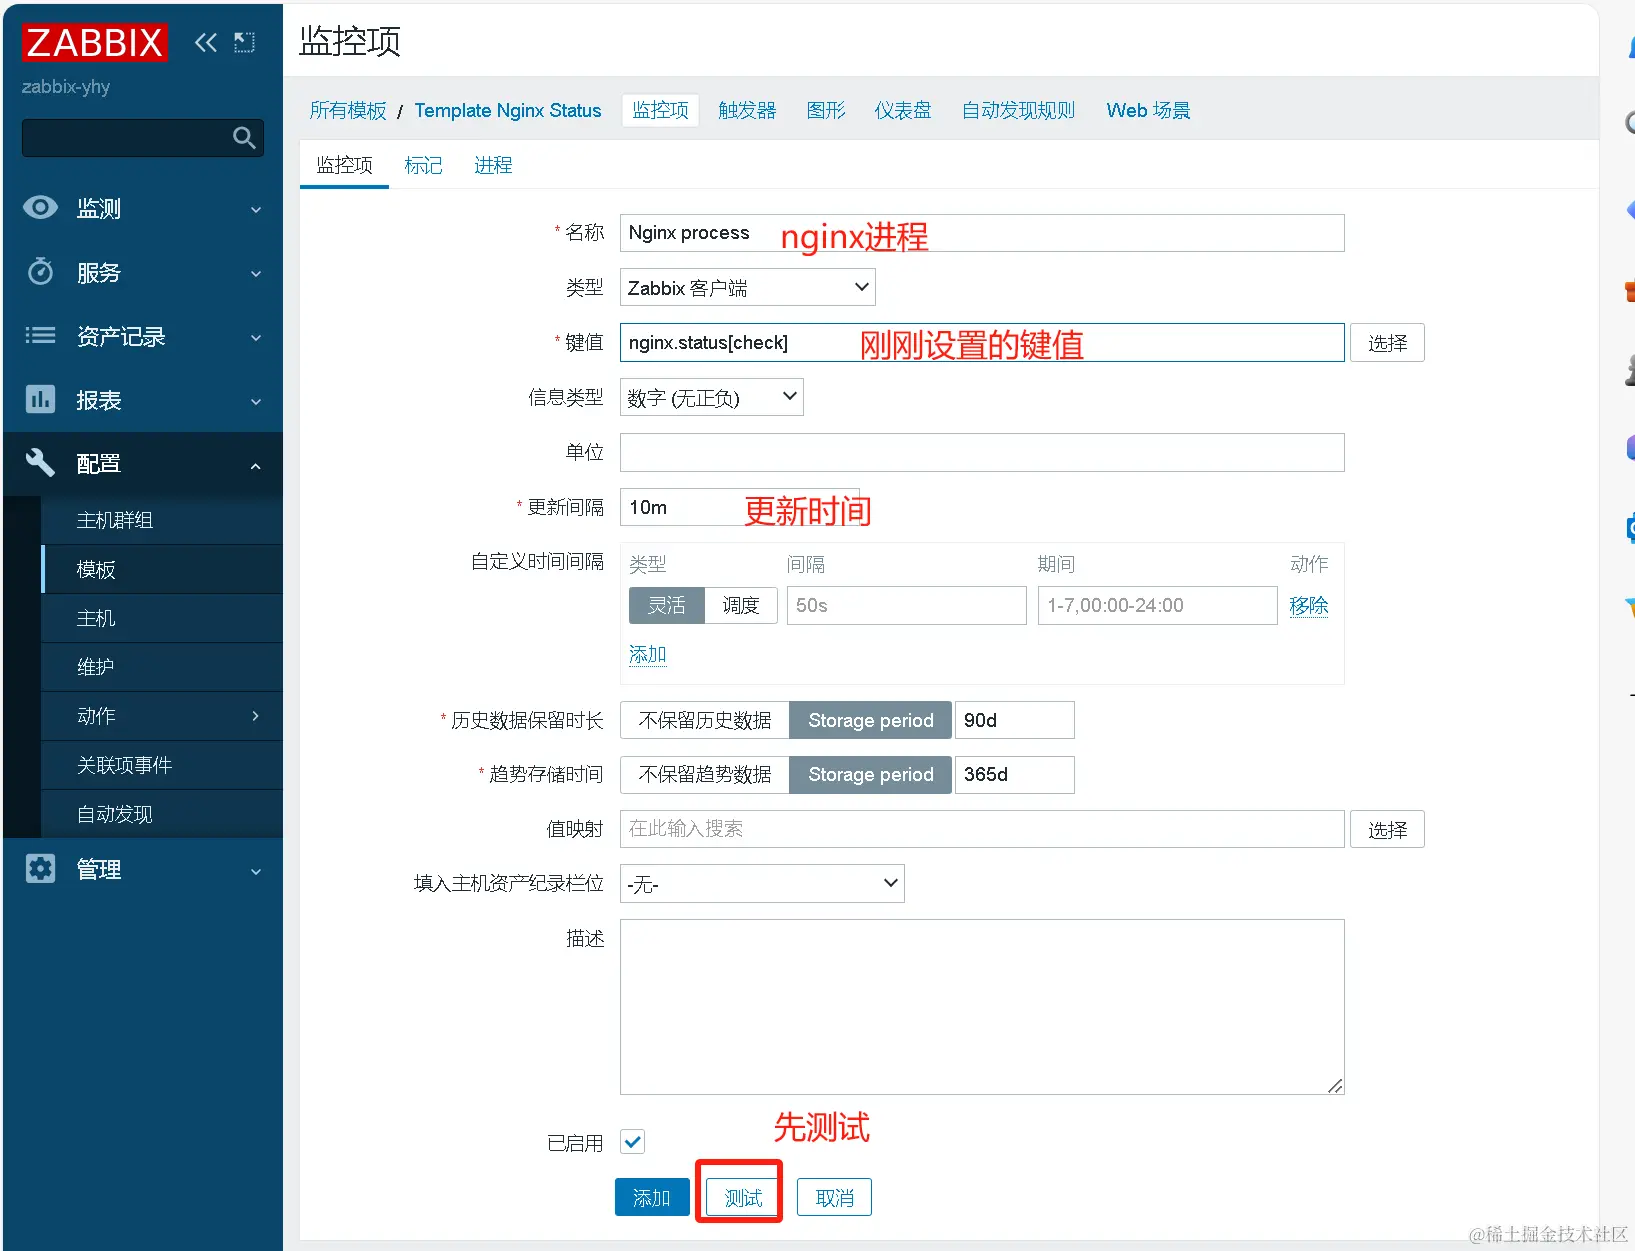Screen dimensions: 1635x1251
Task: Open the Web 场景 navigation link
Action: point(1148,110)
